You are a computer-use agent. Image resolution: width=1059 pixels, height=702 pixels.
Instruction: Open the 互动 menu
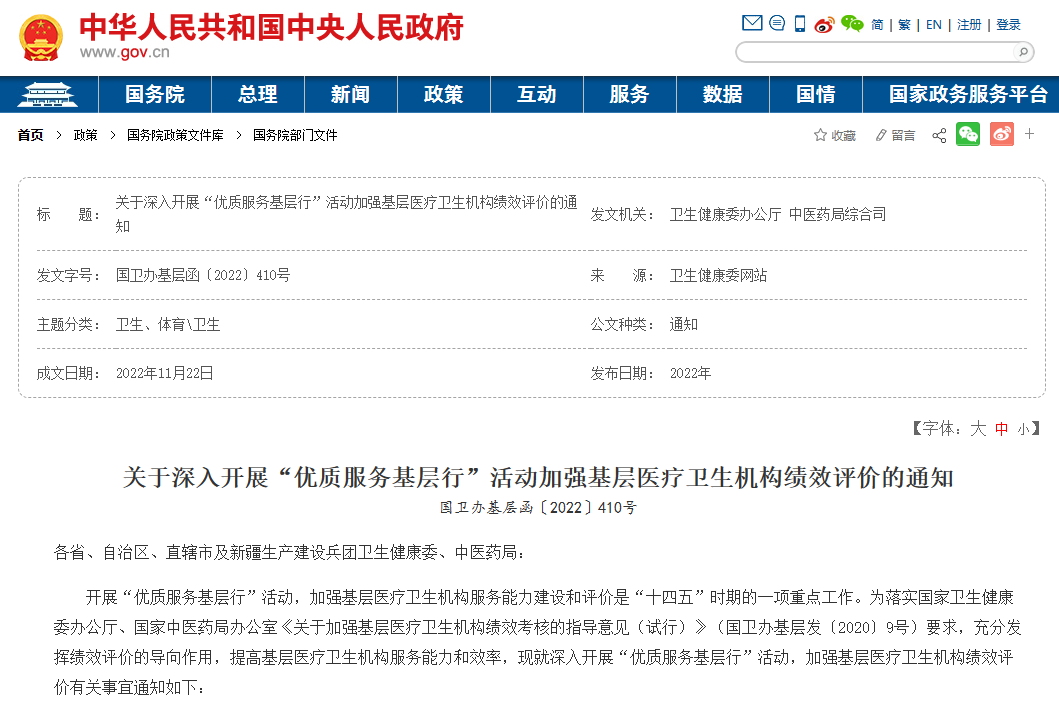coord(536,95)
